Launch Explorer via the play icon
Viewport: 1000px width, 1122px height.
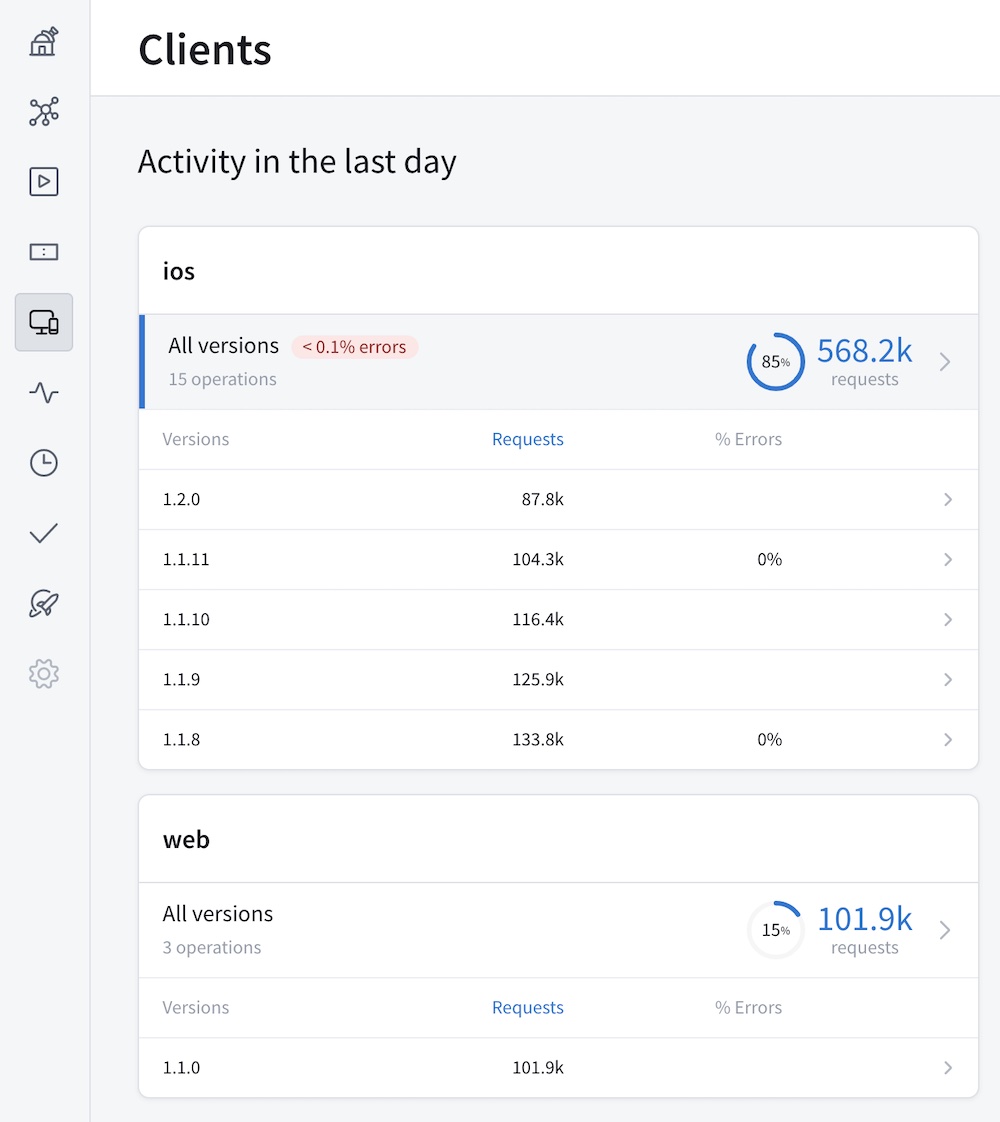point(44,182)
